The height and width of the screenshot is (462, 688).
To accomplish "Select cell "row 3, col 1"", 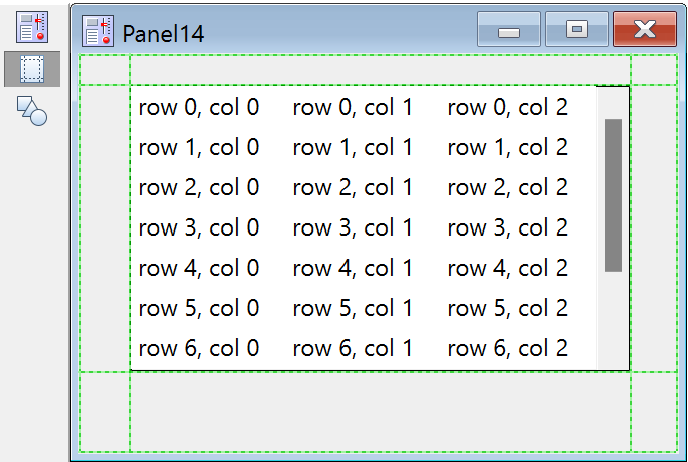I will coord(353,228).
